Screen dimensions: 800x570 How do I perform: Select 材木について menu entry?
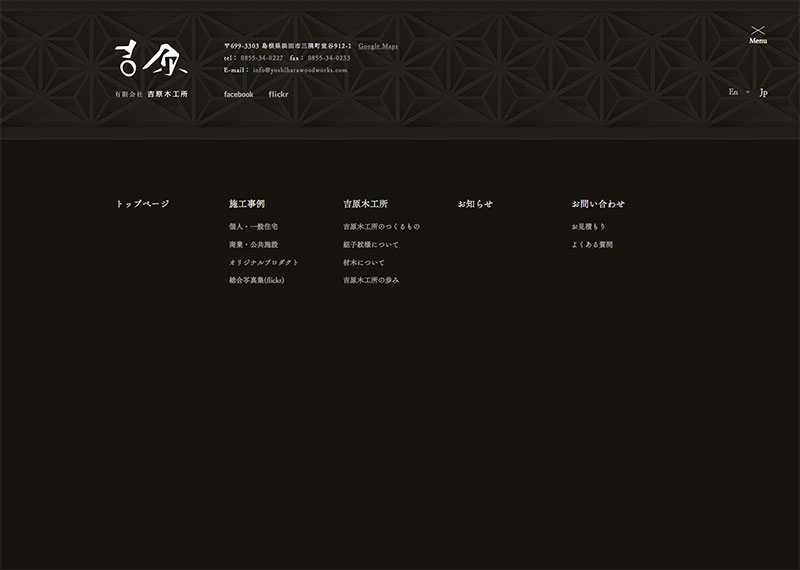tap(363, 263)
